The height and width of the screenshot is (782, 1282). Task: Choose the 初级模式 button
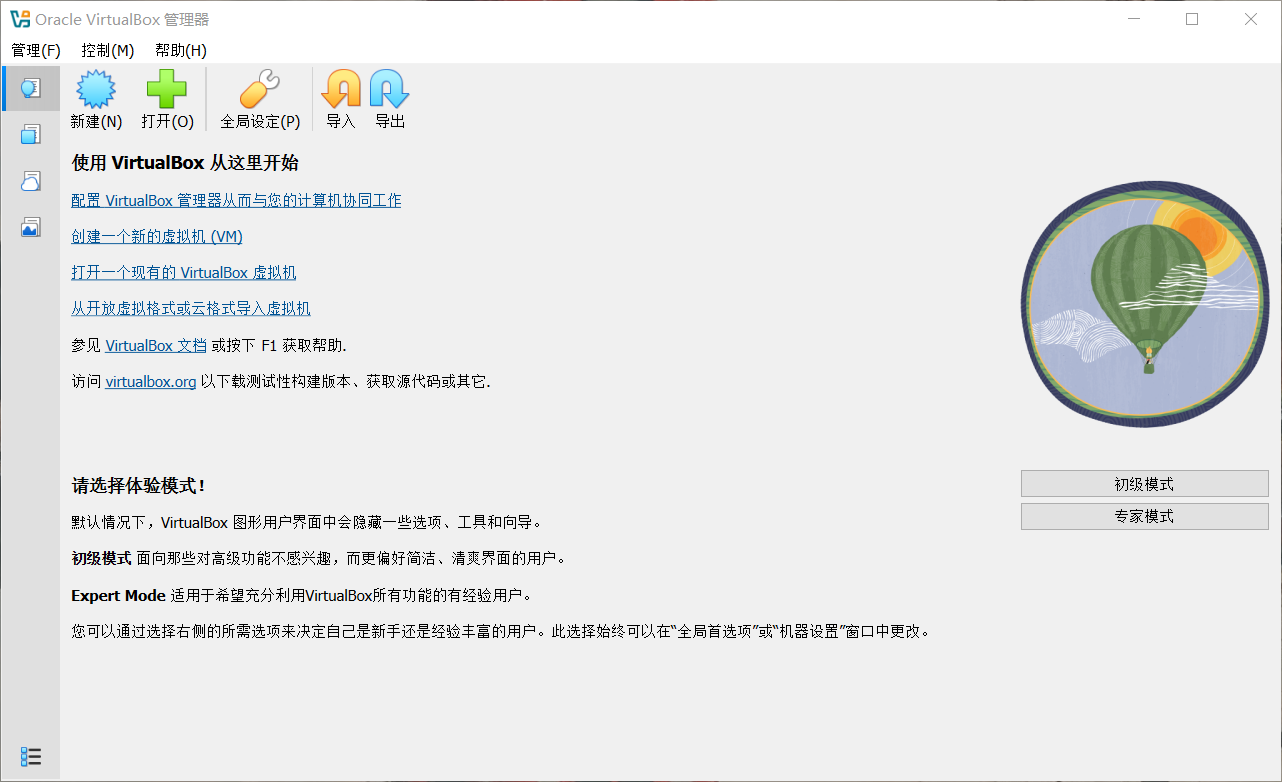(1144, 484)
